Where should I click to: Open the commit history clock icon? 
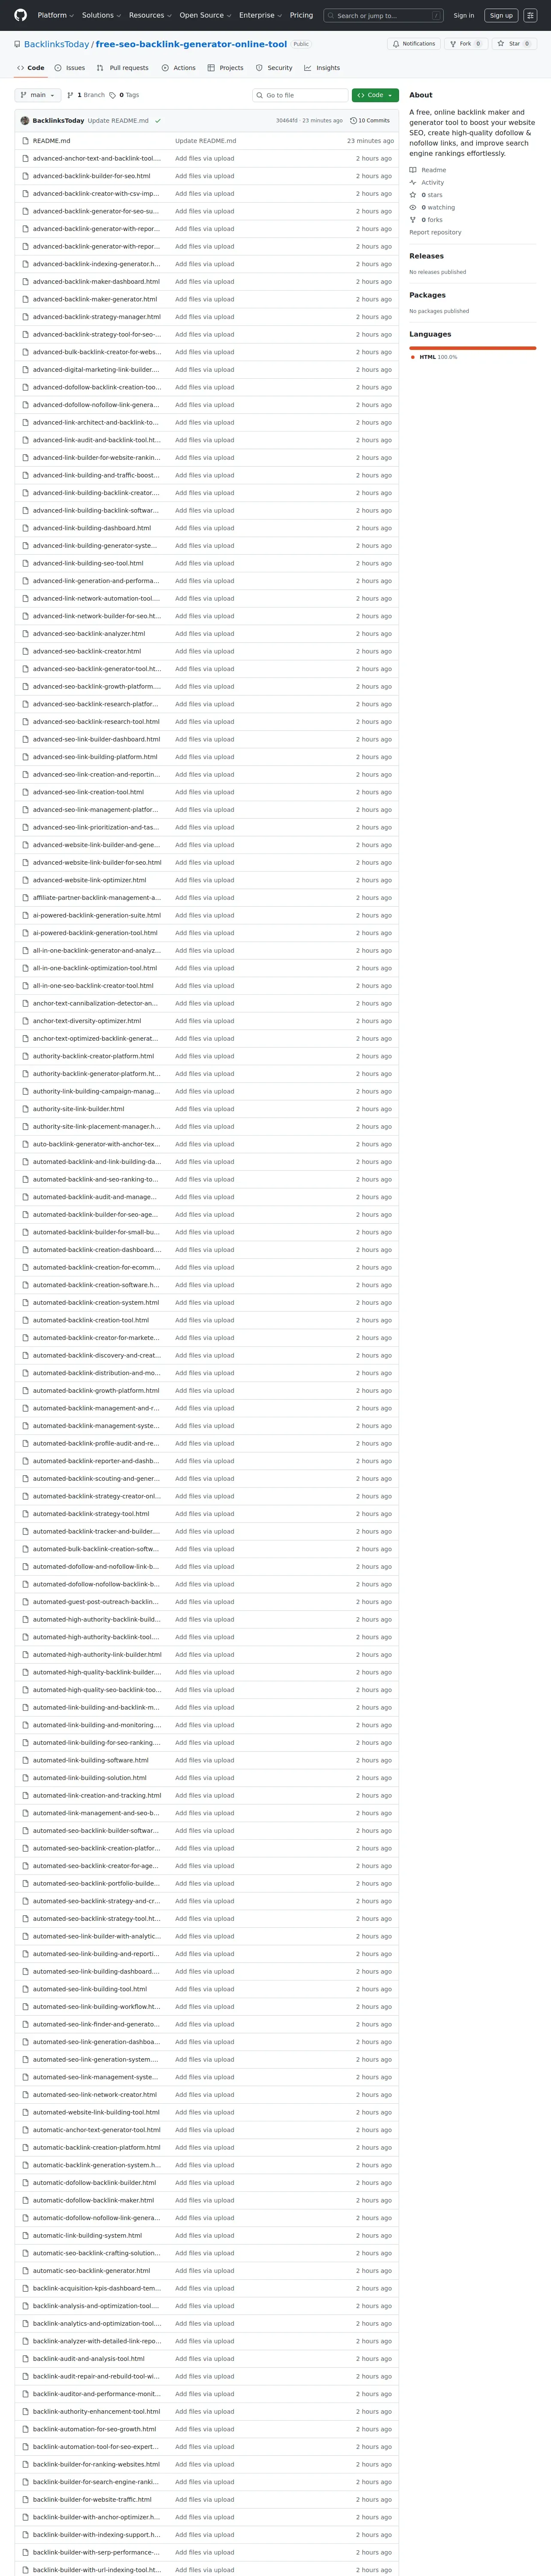pos(353,121)
